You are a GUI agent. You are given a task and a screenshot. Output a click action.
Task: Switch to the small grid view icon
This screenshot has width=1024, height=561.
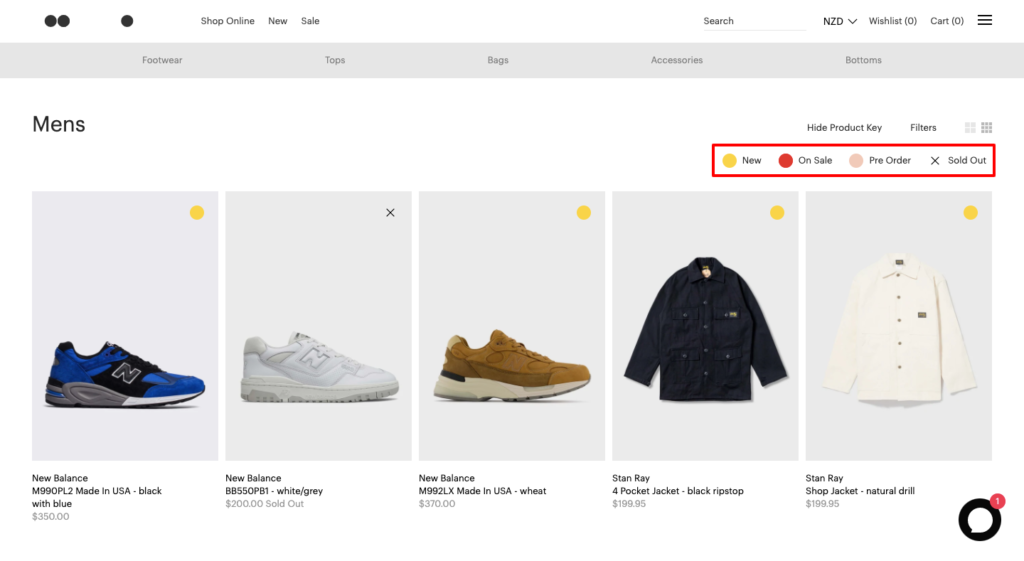[987, 127]
